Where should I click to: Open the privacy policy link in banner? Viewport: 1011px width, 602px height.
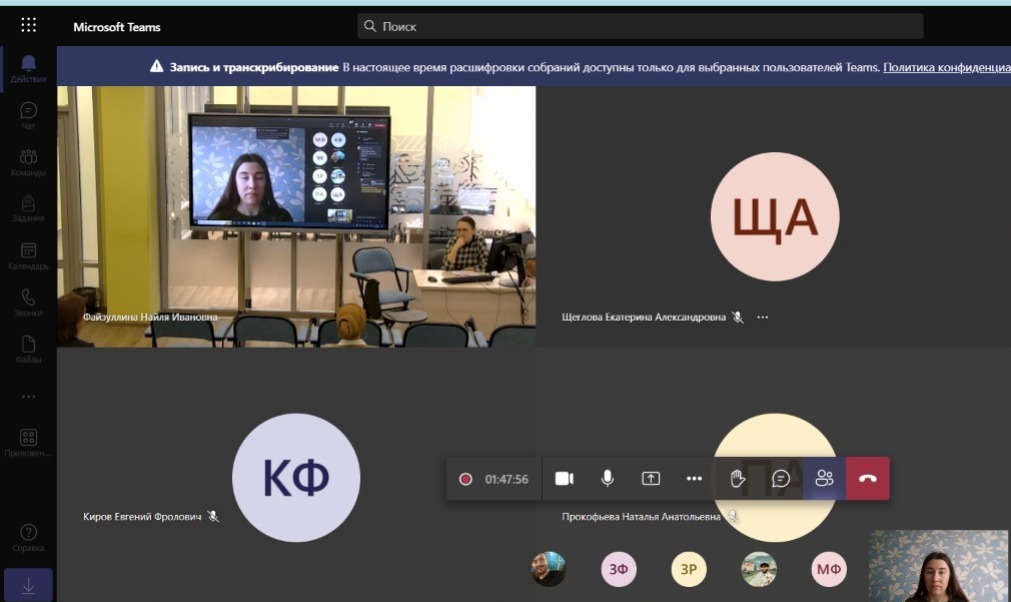click(x=946, y=67)
